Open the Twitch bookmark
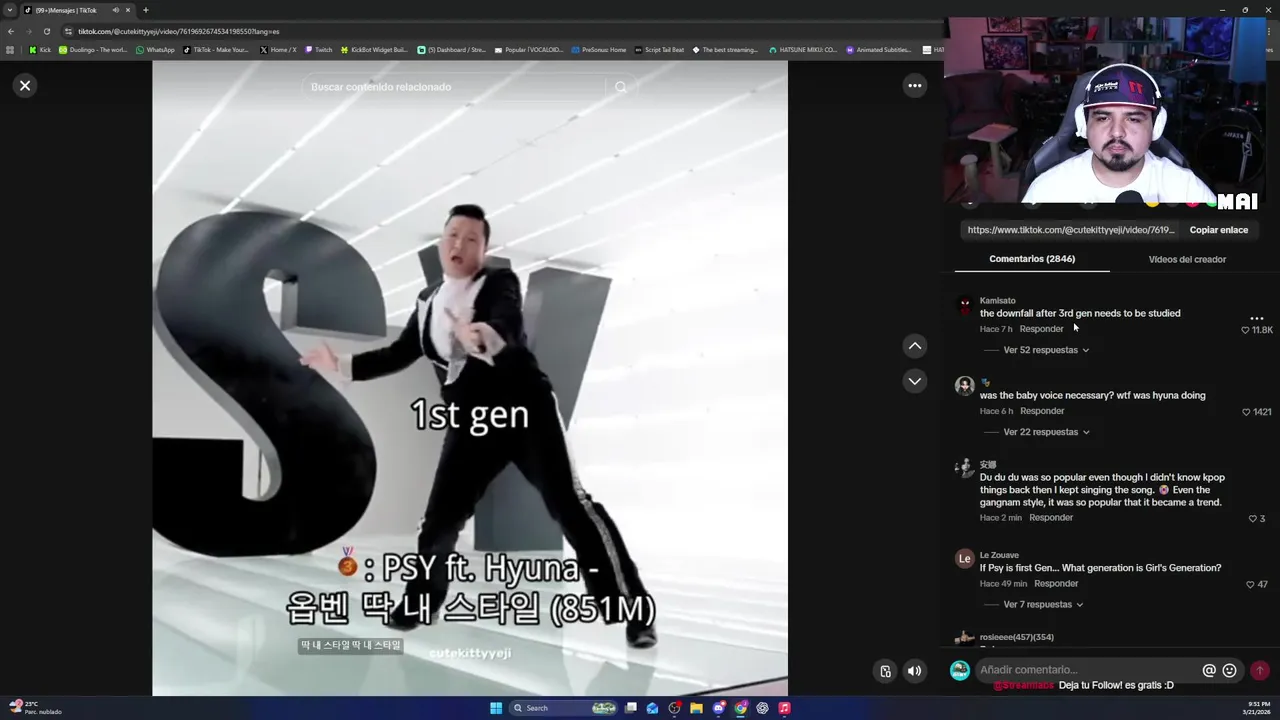Viewport: 1280px width, 720px height. pos(318,50)
